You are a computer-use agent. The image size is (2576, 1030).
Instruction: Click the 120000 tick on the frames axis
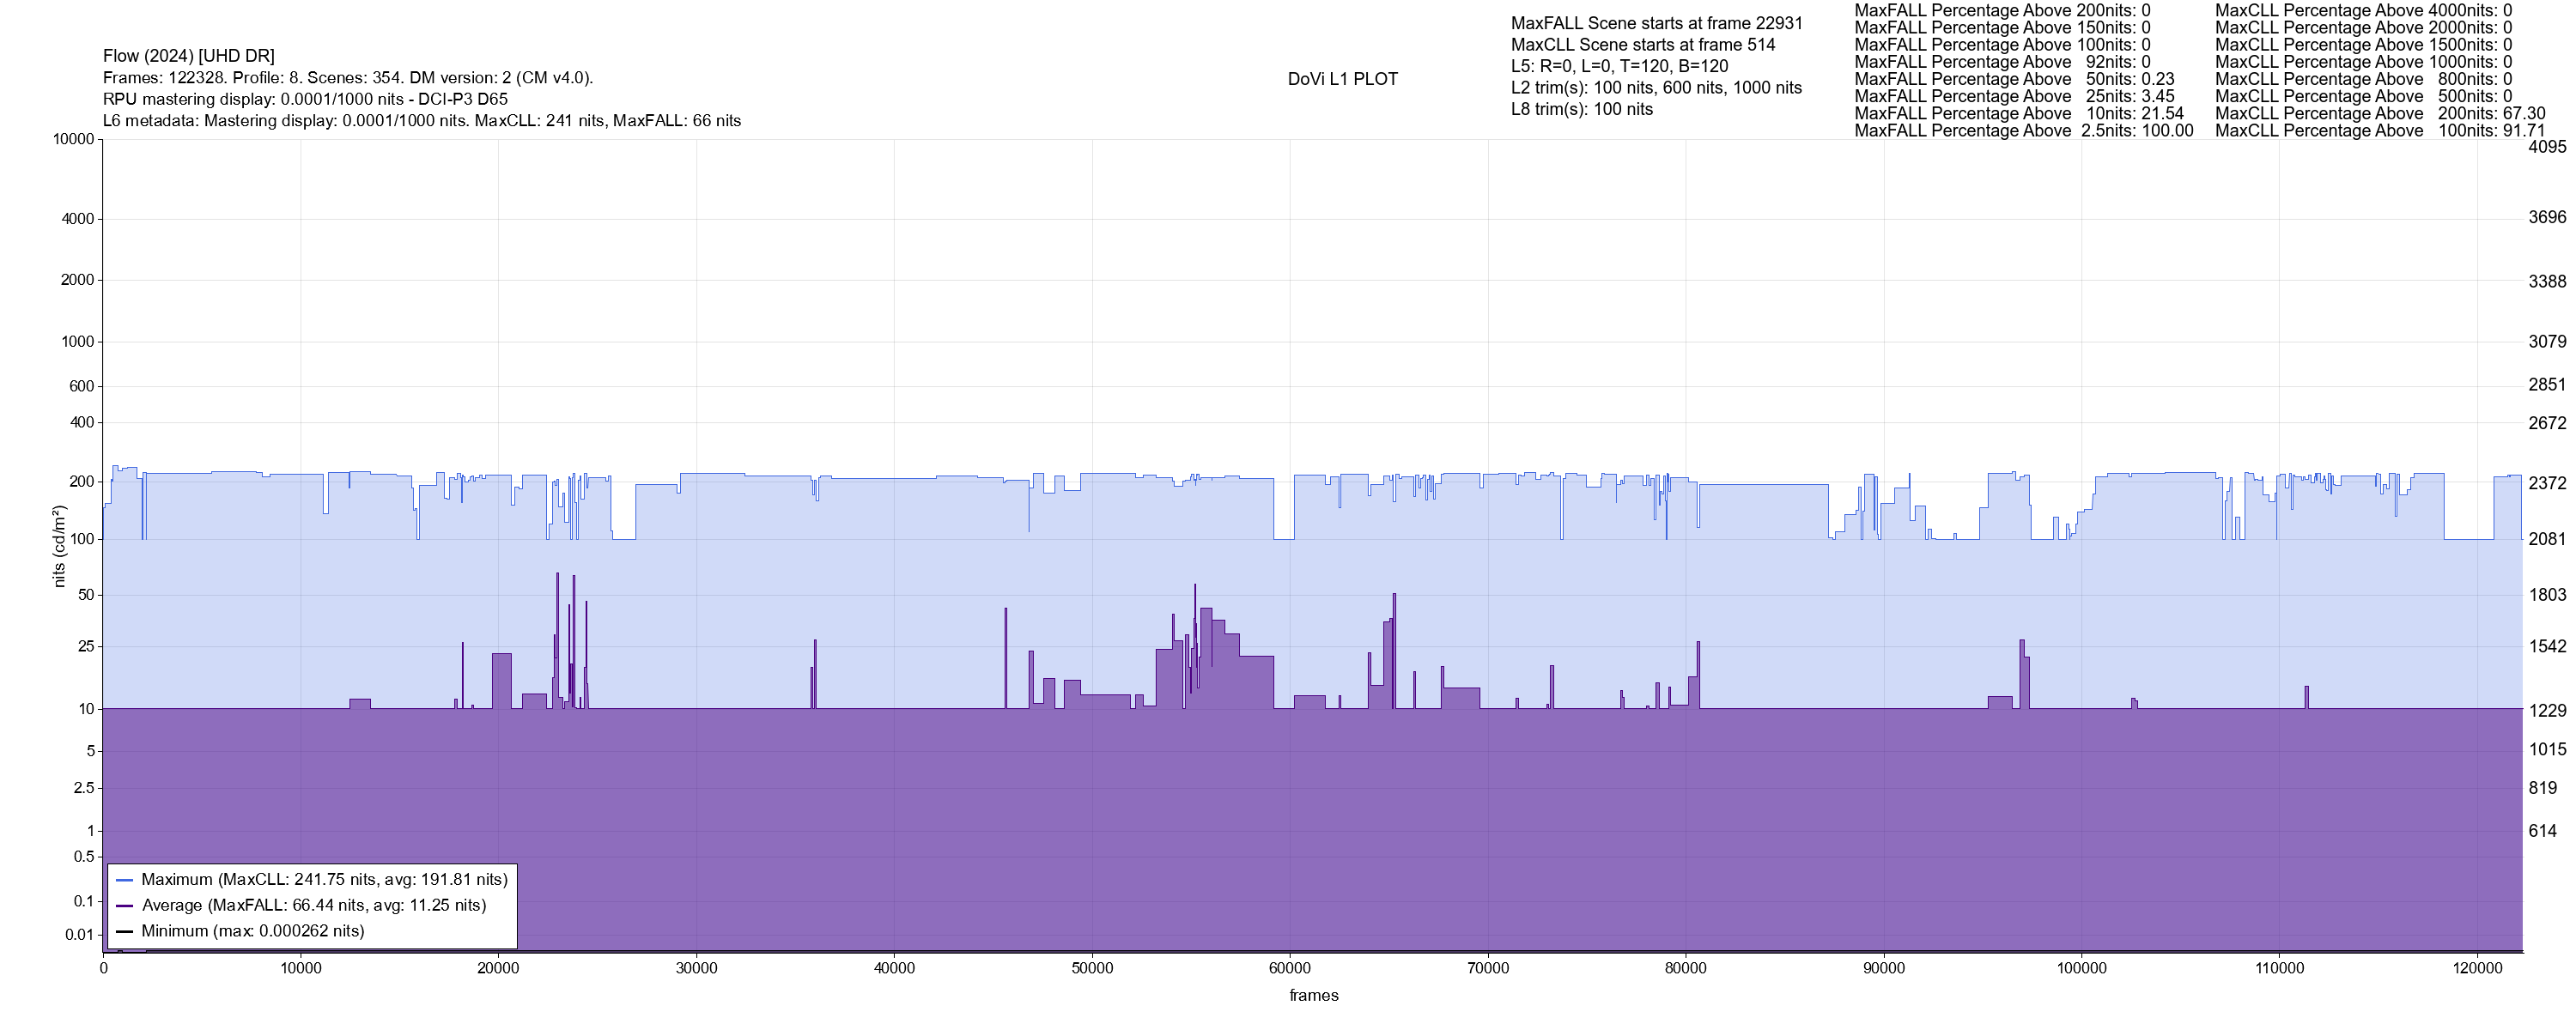tap(2477, 969)
